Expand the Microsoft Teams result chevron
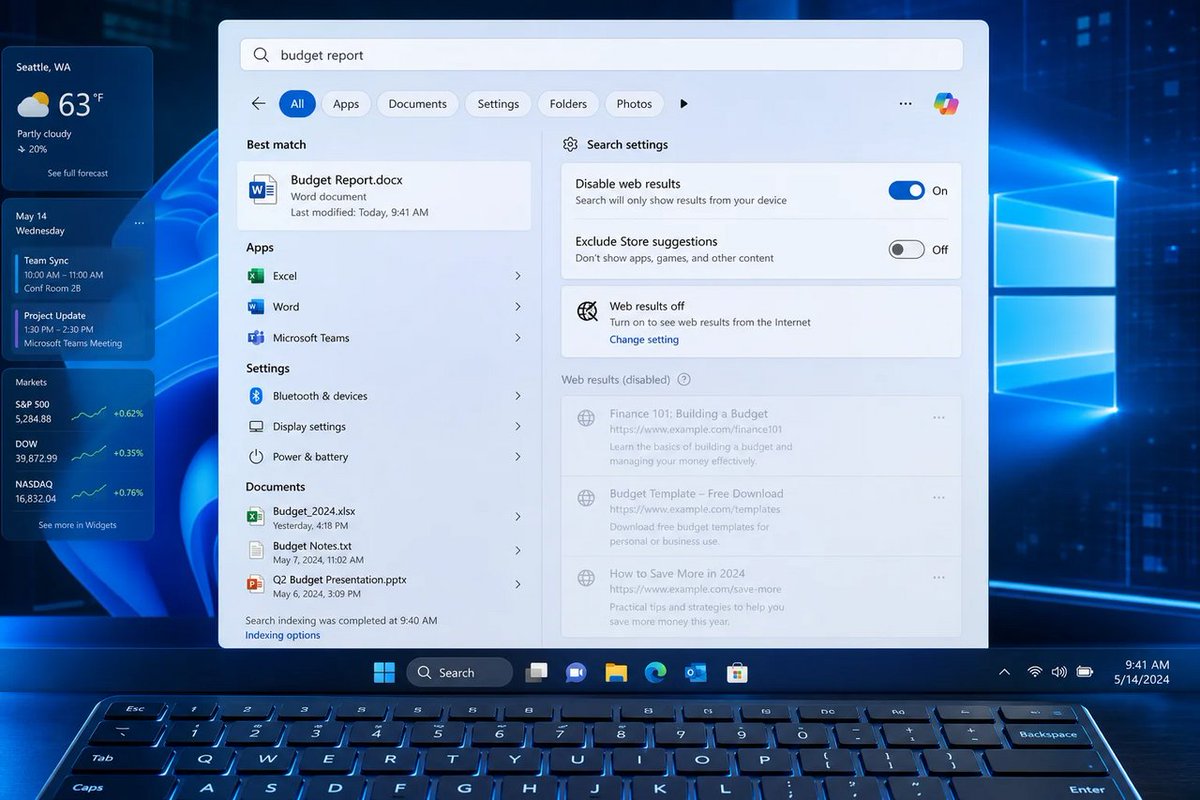The height and width of the screenshot is (800, 1200). tap(518, 338)
